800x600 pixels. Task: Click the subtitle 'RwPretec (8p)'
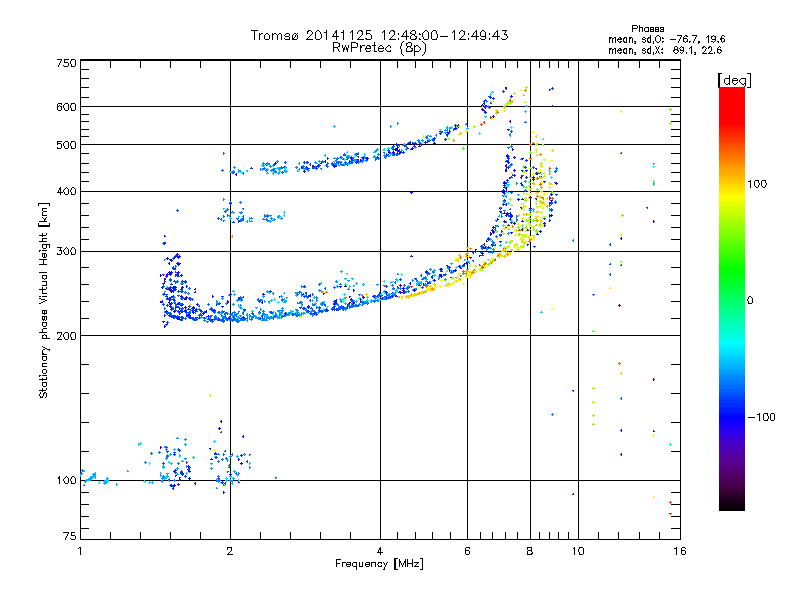[x=379, y=48]
